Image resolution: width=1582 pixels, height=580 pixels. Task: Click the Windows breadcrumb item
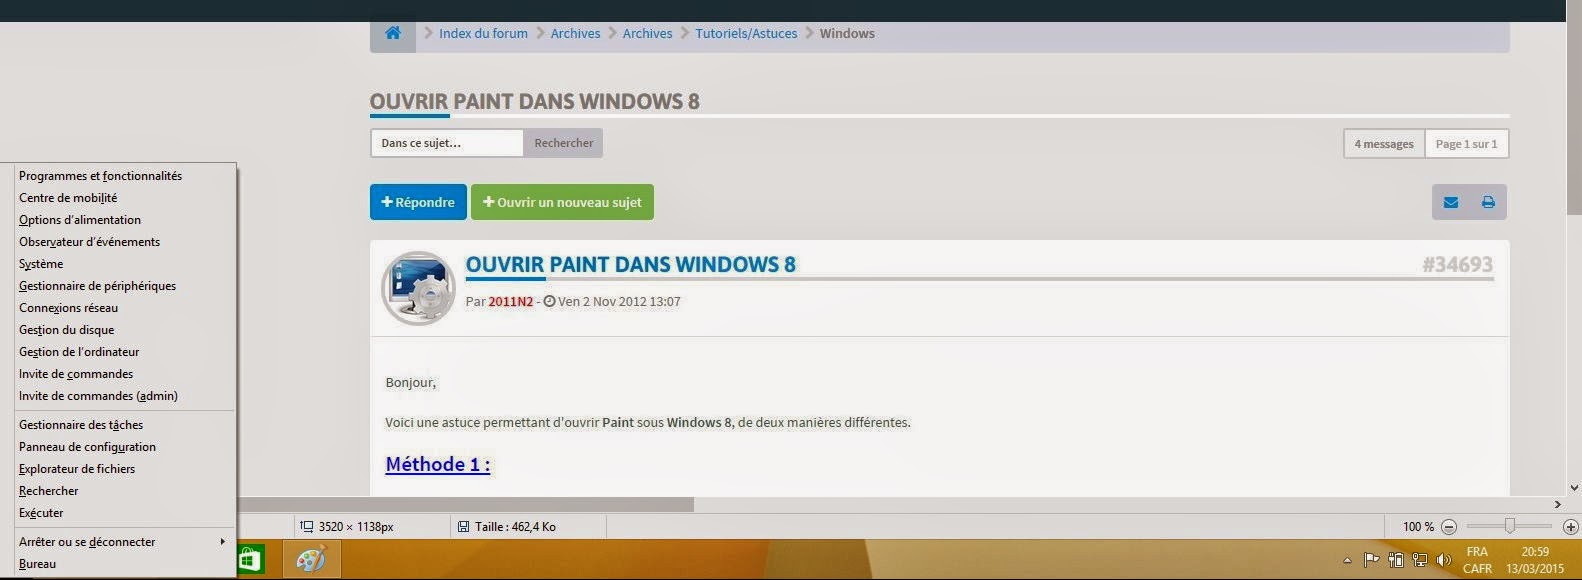(x=847, y=33)
